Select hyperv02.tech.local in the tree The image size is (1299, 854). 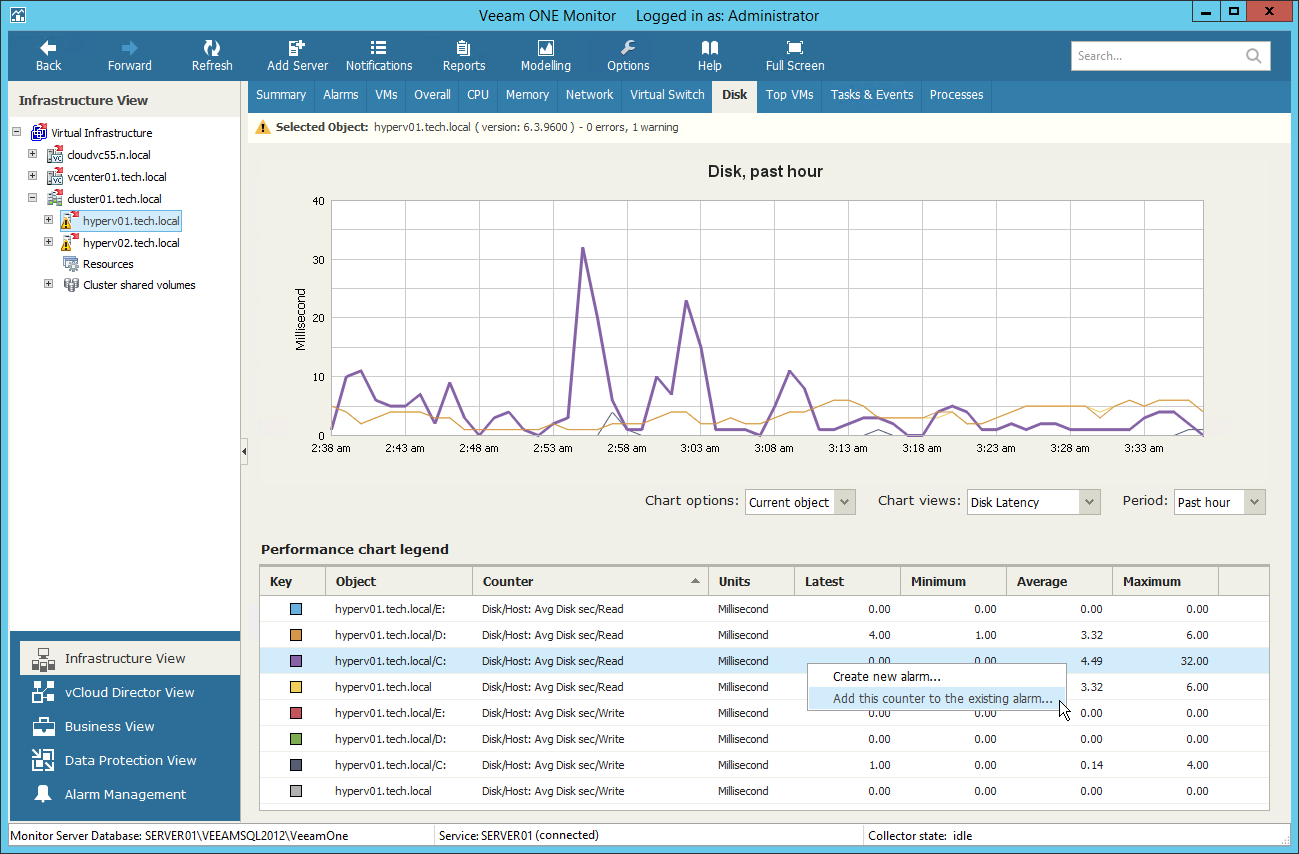click(x=131, y=242)
